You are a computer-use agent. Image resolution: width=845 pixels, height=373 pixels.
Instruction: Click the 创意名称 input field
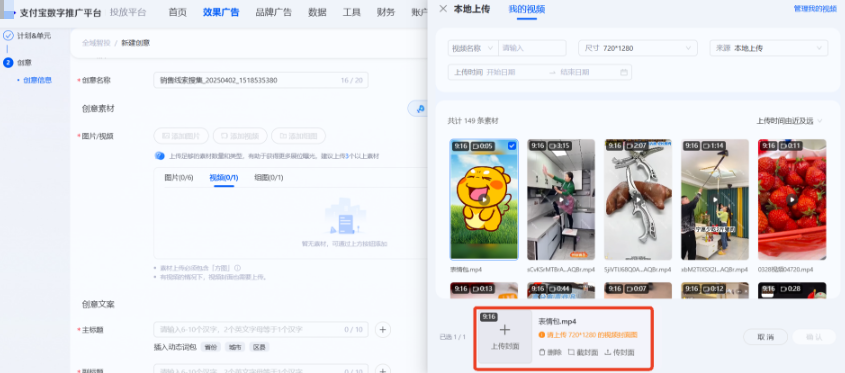(261, 80)
